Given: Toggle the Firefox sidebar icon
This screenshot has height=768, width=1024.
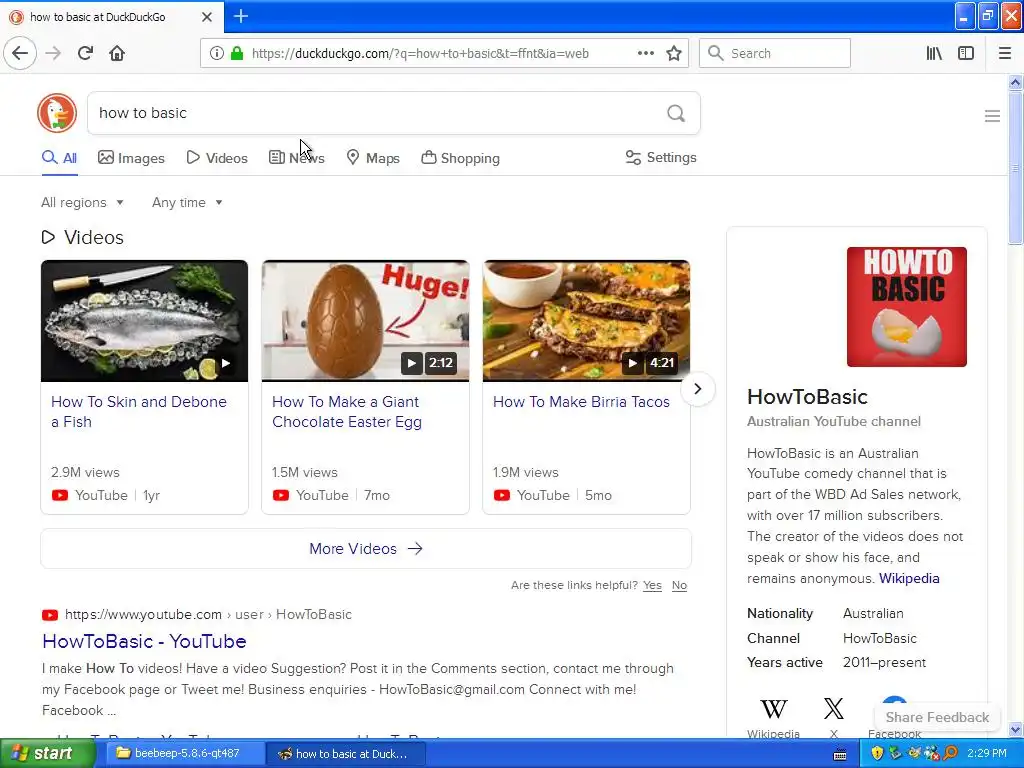Looking at the screenshot, I should [x=966, y=53].
